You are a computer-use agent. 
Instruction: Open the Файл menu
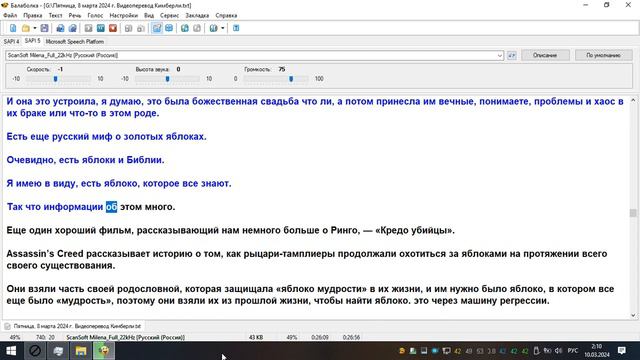pos(10,16)
